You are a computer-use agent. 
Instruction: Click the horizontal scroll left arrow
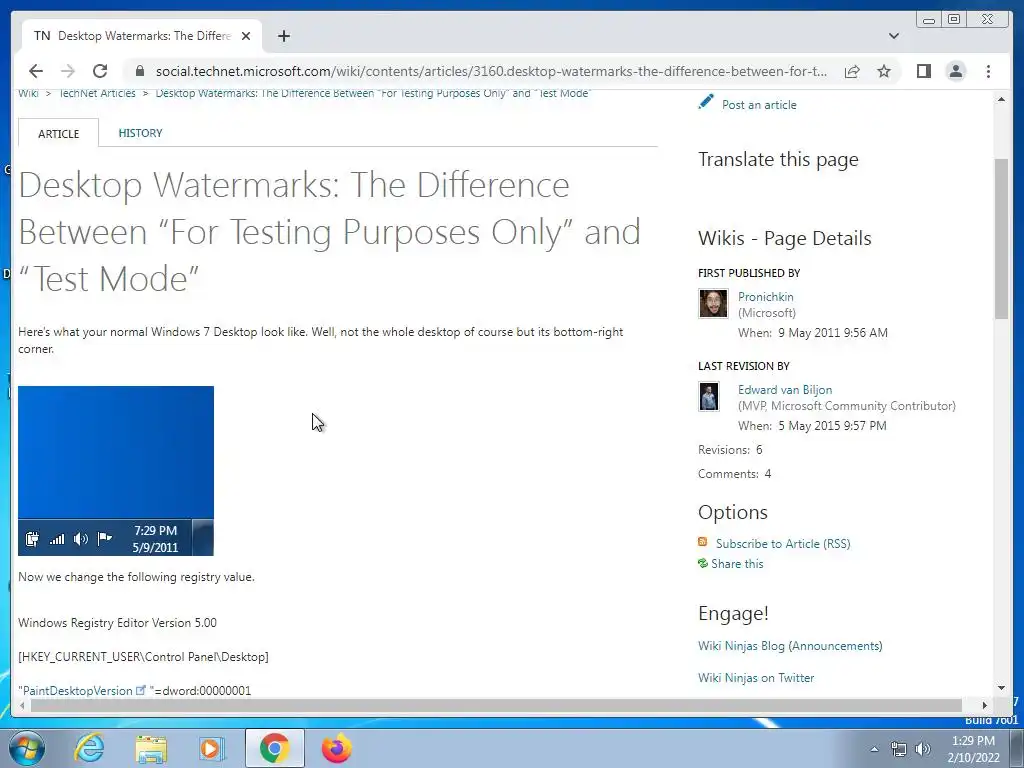tap(23, 705)
